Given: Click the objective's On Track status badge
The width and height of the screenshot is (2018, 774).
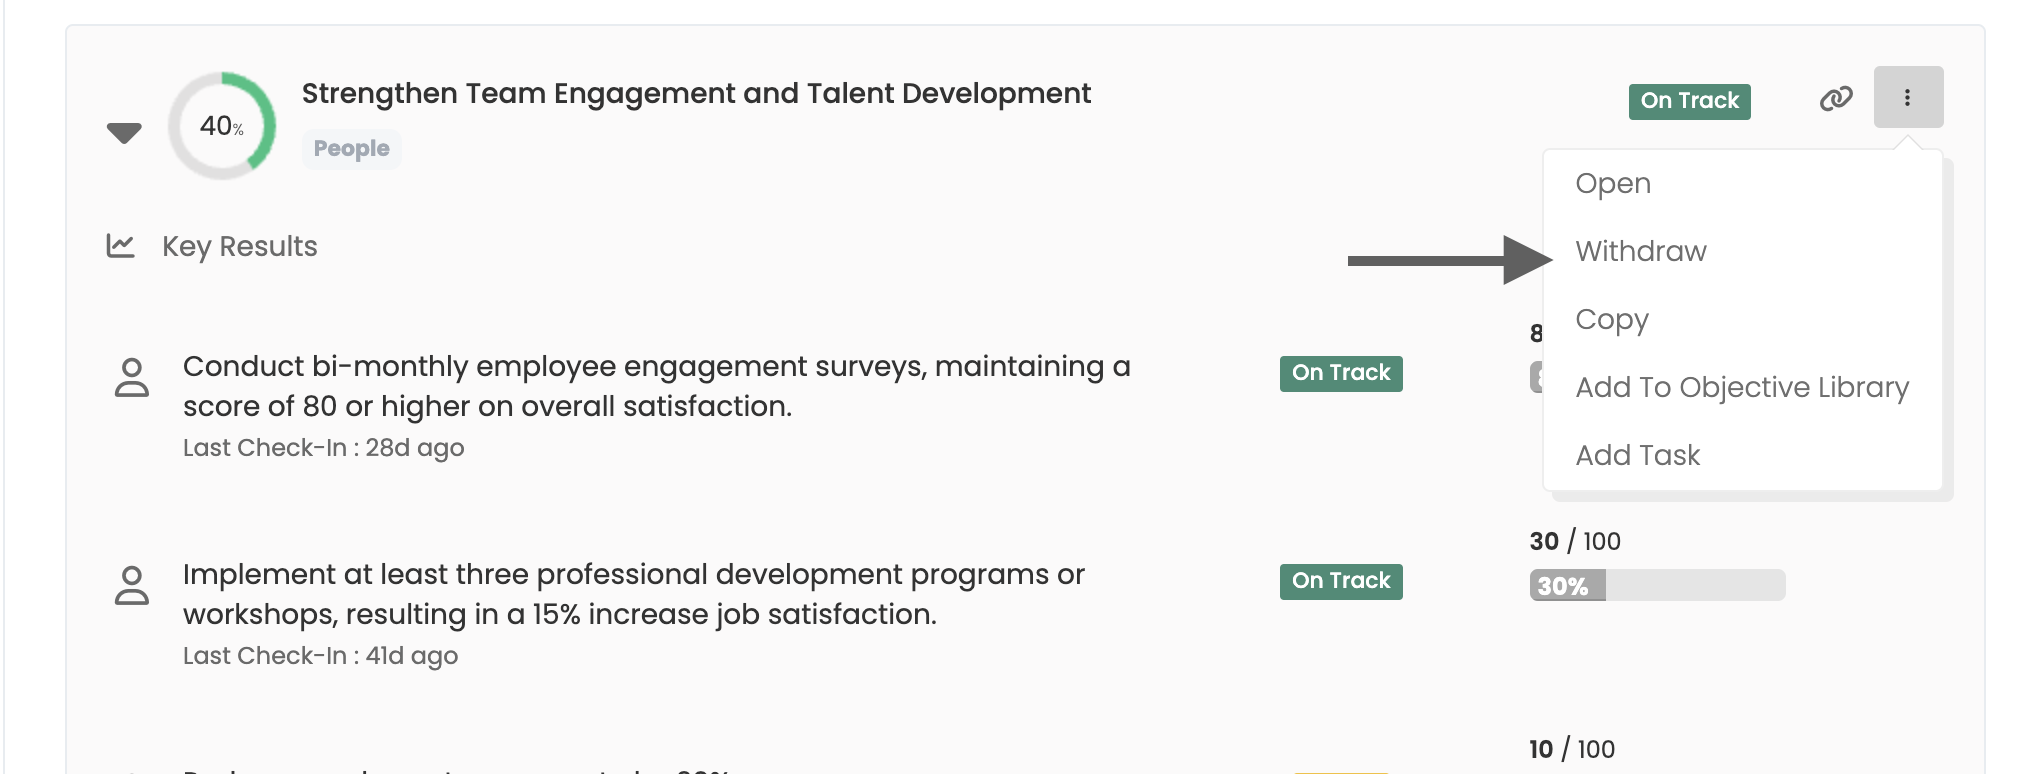Looking at the screenshot, I should pos(1689,101).
